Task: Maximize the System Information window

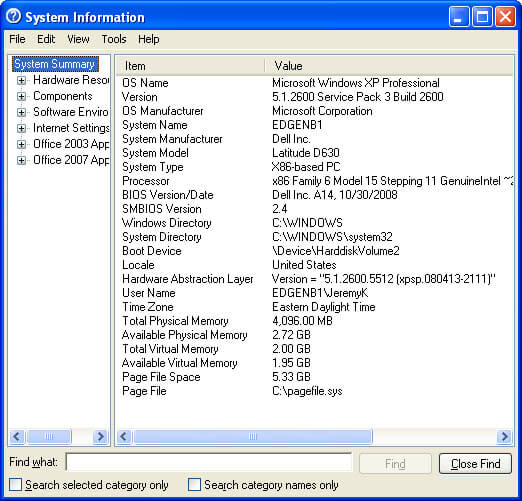Action: pyautogui.click(x=482, y=17)
